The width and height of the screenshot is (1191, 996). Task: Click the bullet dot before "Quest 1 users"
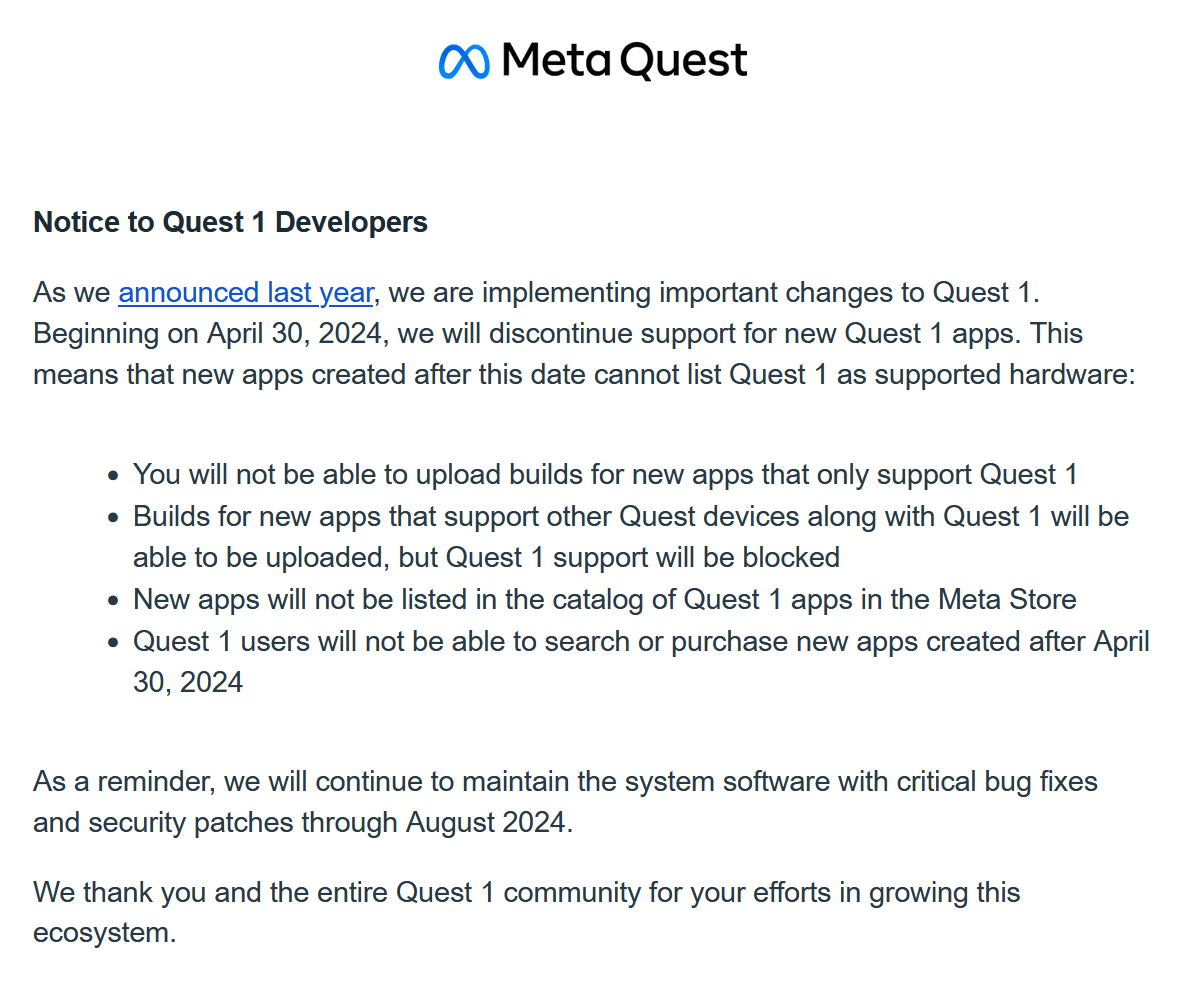[115, 643]
